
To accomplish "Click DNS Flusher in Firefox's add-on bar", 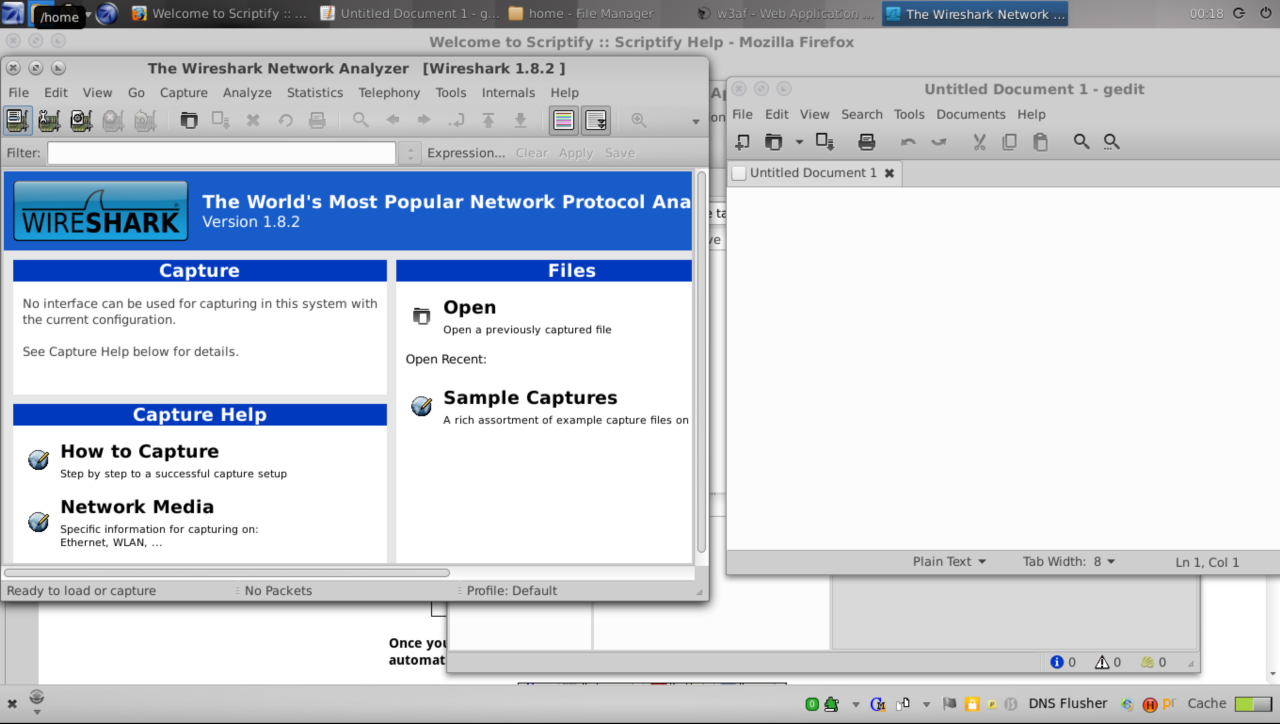I will [1068, 703].
